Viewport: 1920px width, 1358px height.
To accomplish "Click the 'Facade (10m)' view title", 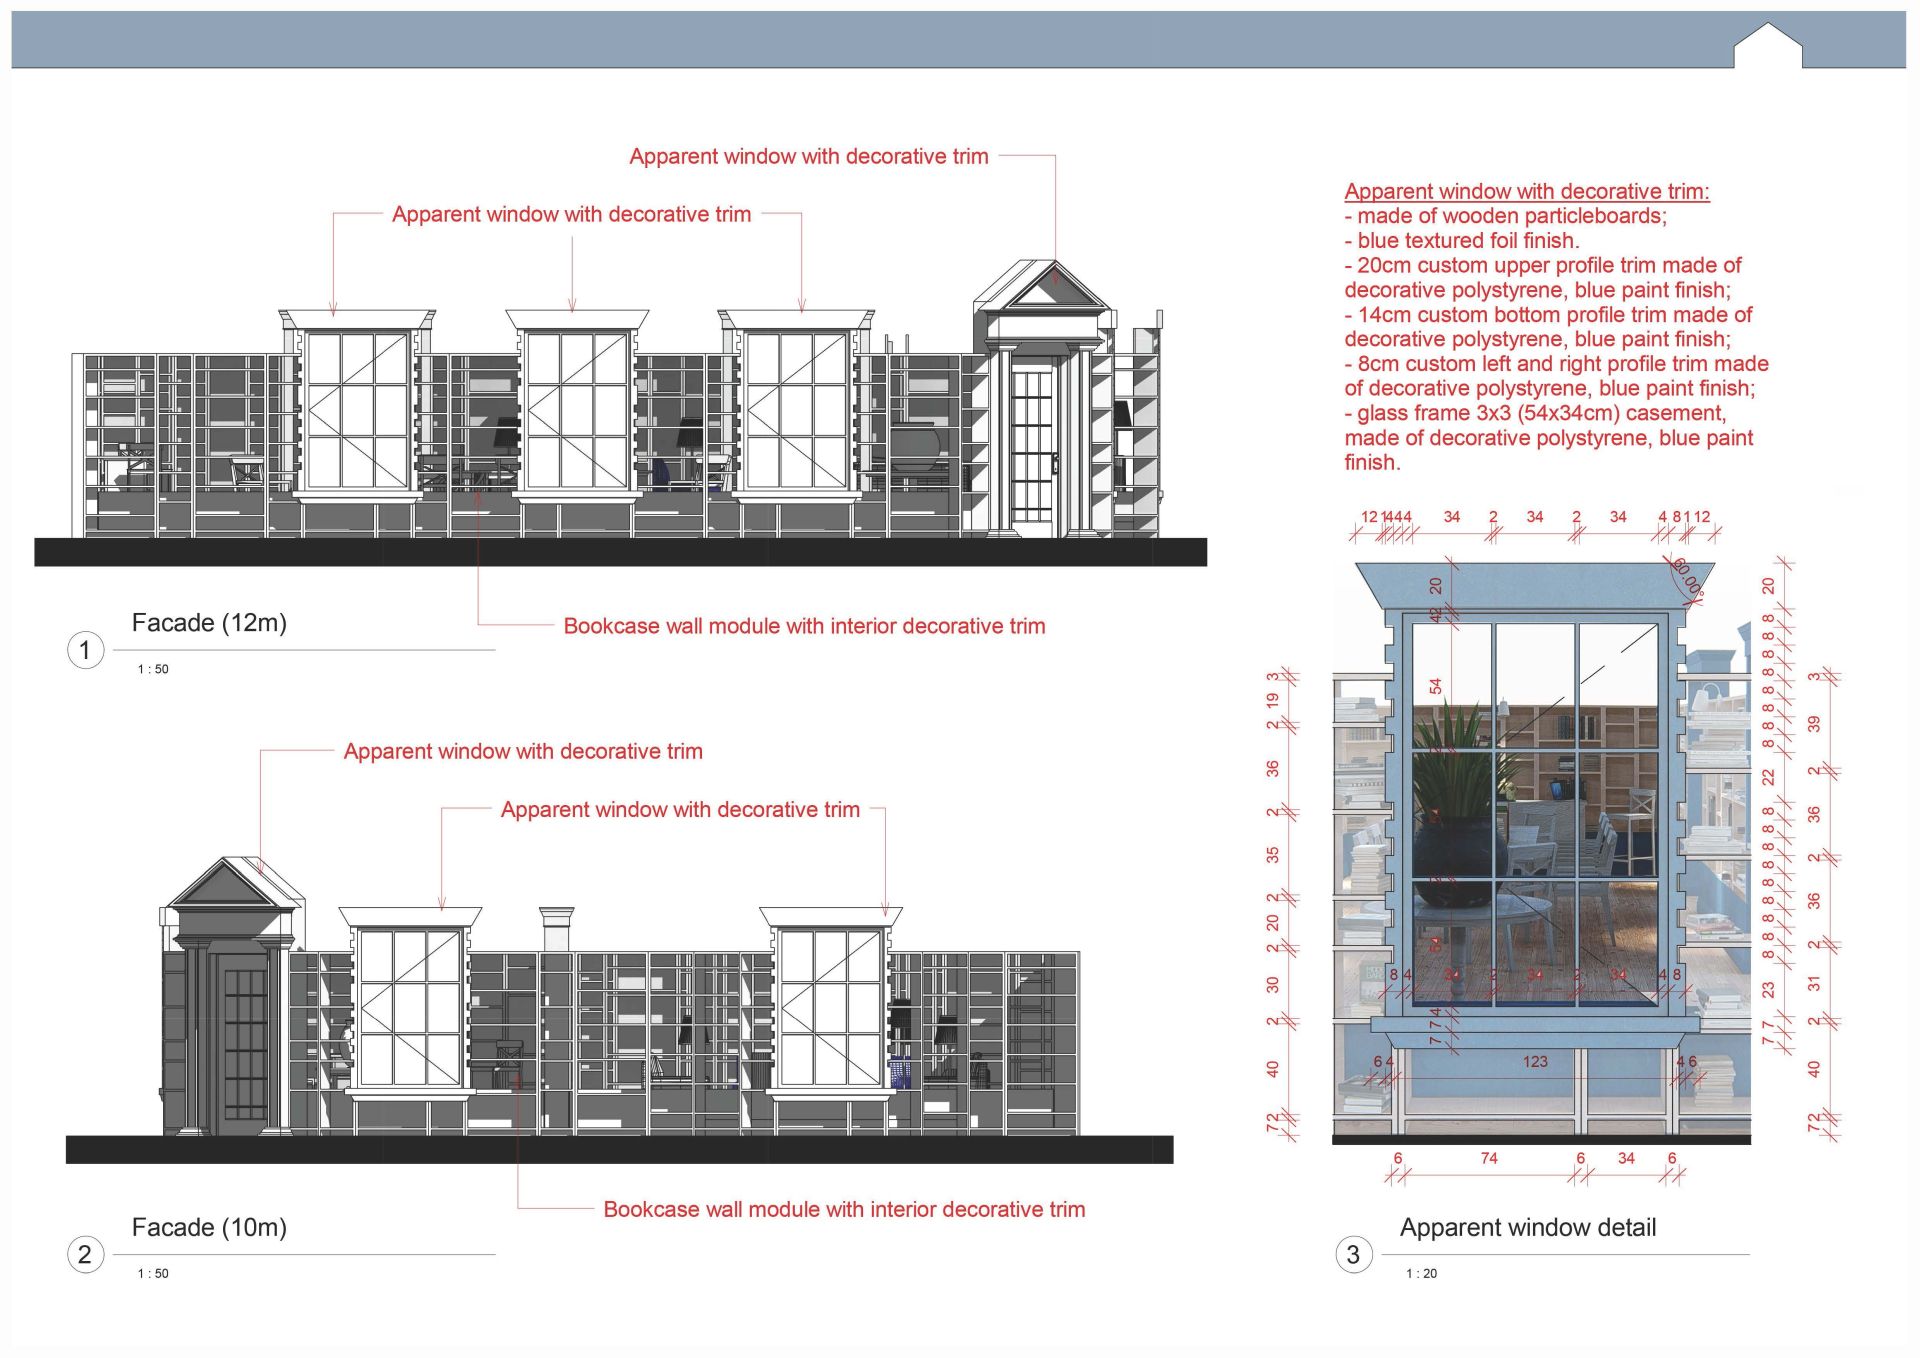I will click(x=209, y=1227).
